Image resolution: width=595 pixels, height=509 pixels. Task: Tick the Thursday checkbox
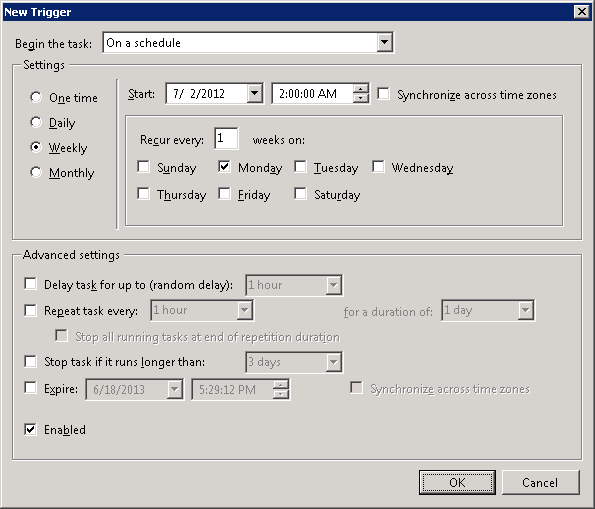coord(143,194)
